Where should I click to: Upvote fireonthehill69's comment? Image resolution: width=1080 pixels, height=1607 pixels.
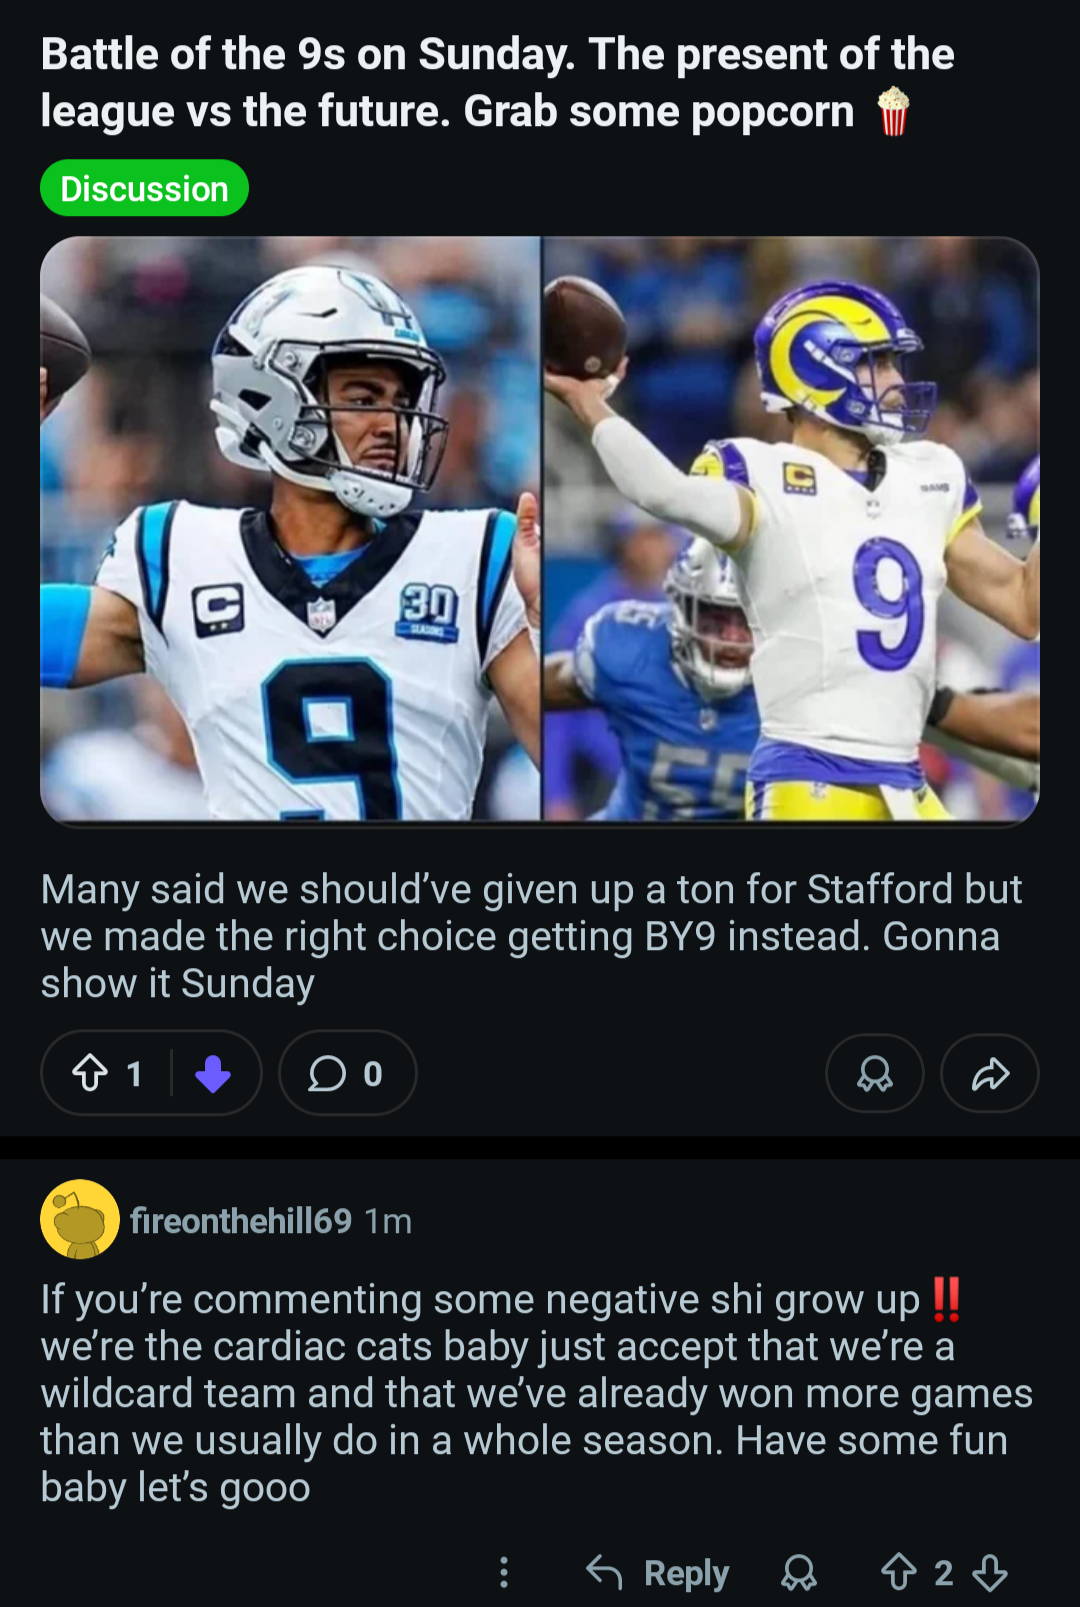[898, 1572]
